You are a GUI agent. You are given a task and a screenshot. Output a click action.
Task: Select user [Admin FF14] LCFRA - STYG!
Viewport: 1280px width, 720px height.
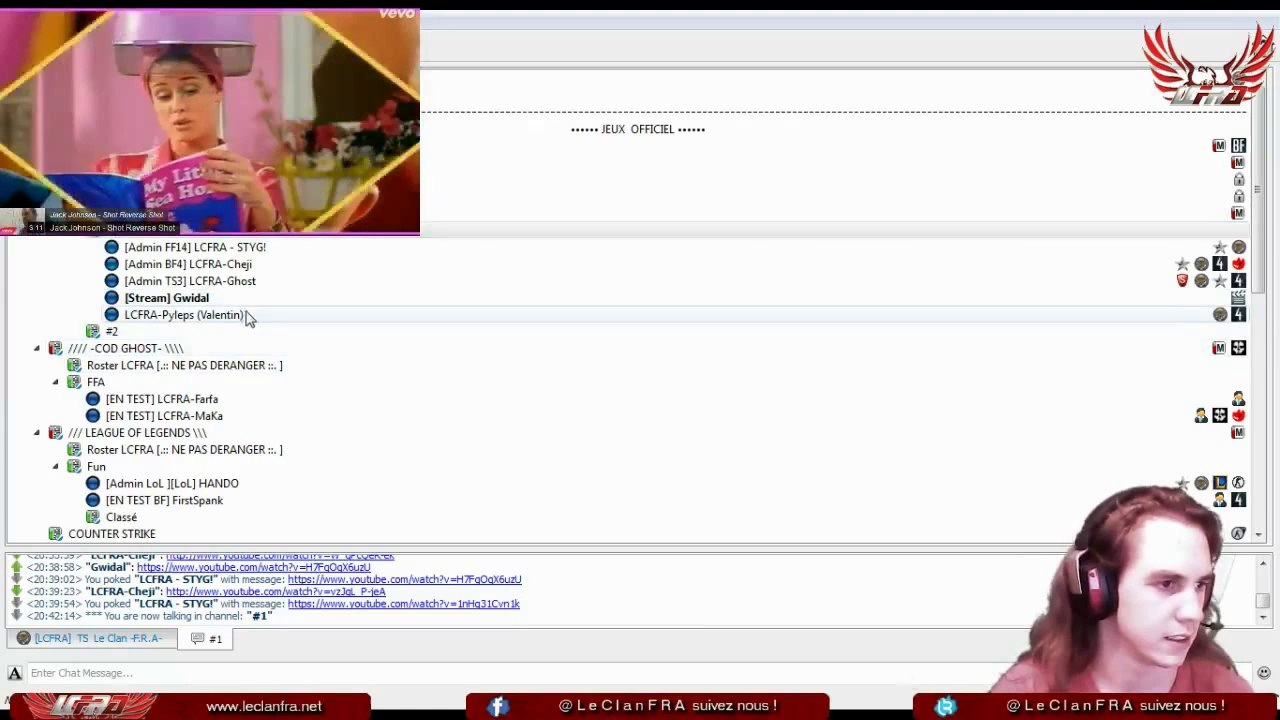[195, 247]
